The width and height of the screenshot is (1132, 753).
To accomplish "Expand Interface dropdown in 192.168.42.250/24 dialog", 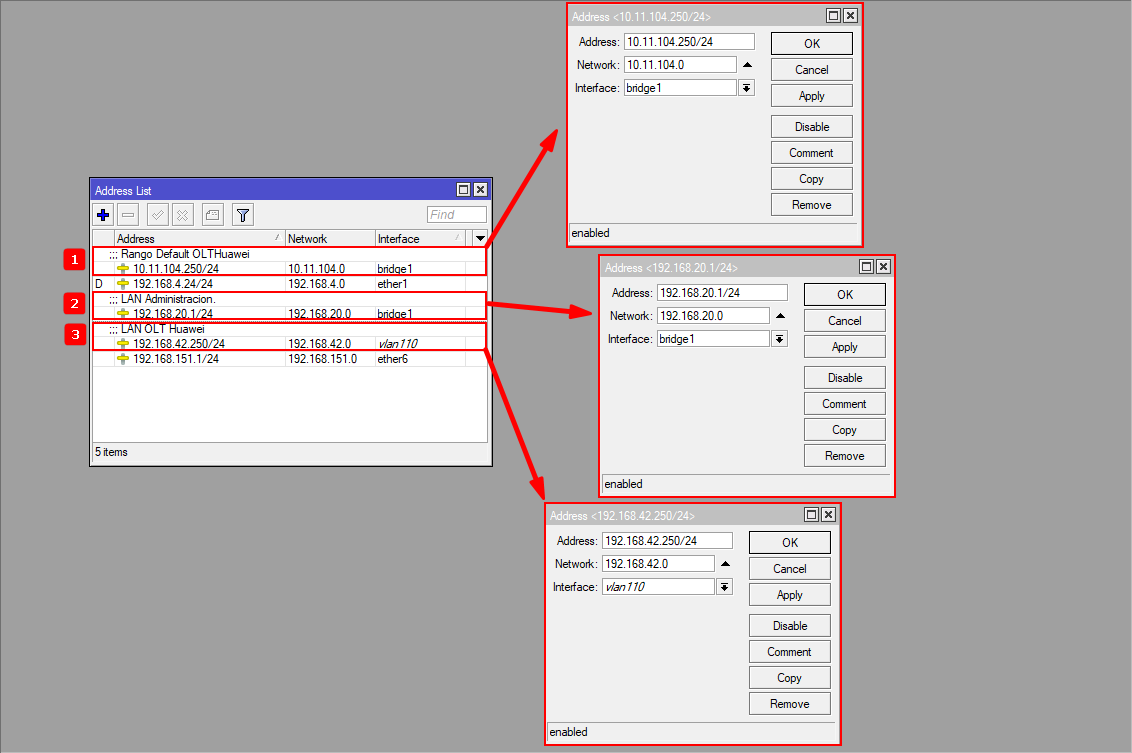I will point(724,587).
